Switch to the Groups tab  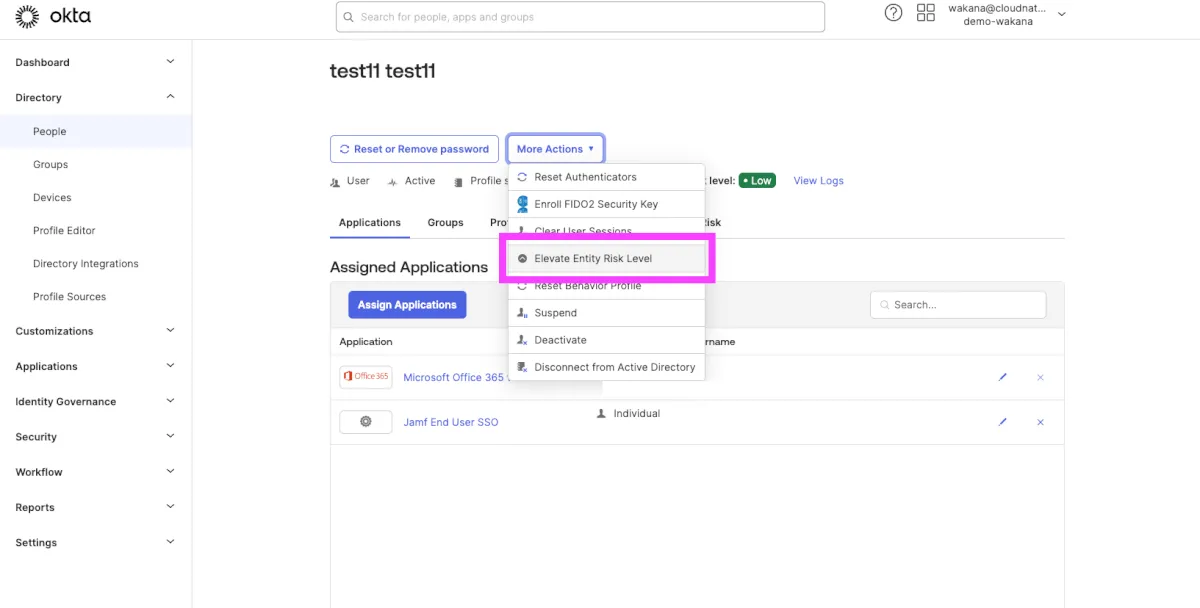tap(445, 222)
